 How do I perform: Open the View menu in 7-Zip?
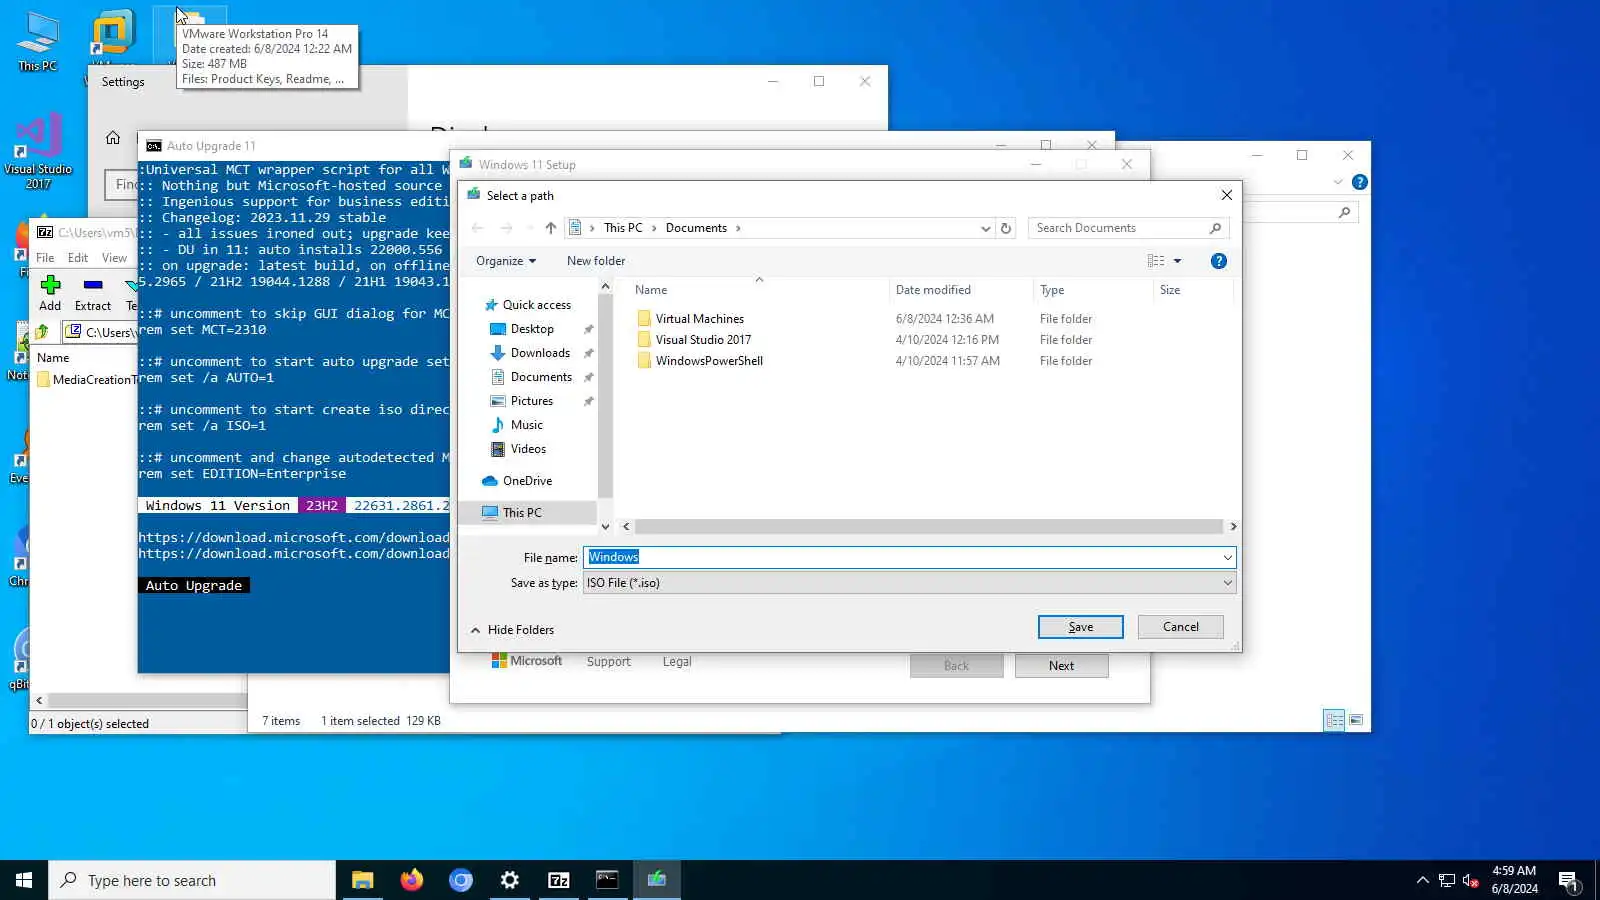(115, 258)
